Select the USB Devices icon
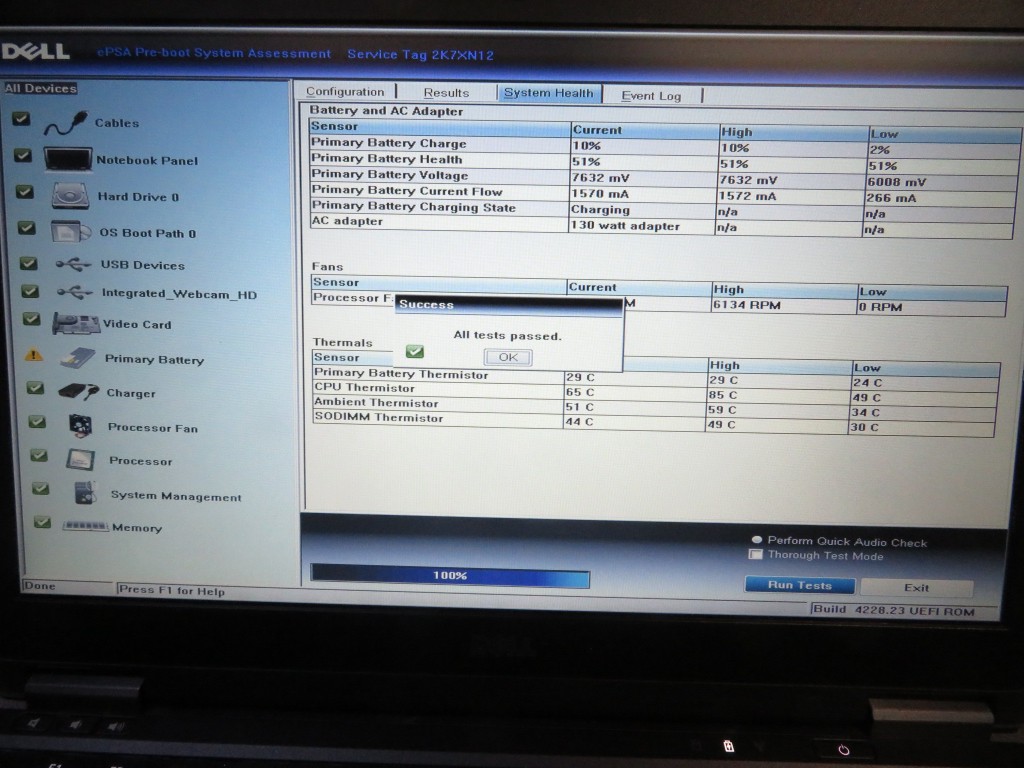The image size is (1024, 768). tap(73, 264)
